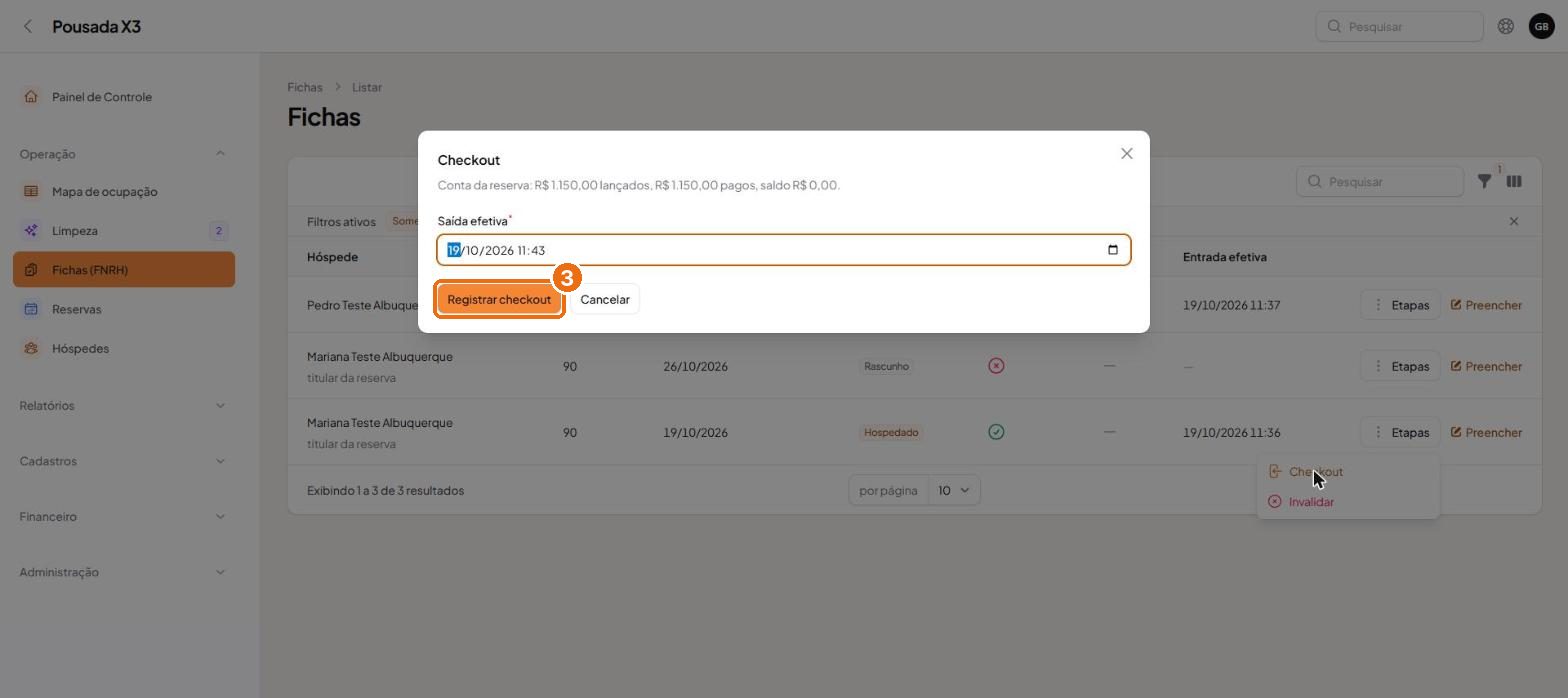The height and width of the screenshot is (698, 1568).
Task: Open the por página 10 dropdown
Action: pos(954,490)
